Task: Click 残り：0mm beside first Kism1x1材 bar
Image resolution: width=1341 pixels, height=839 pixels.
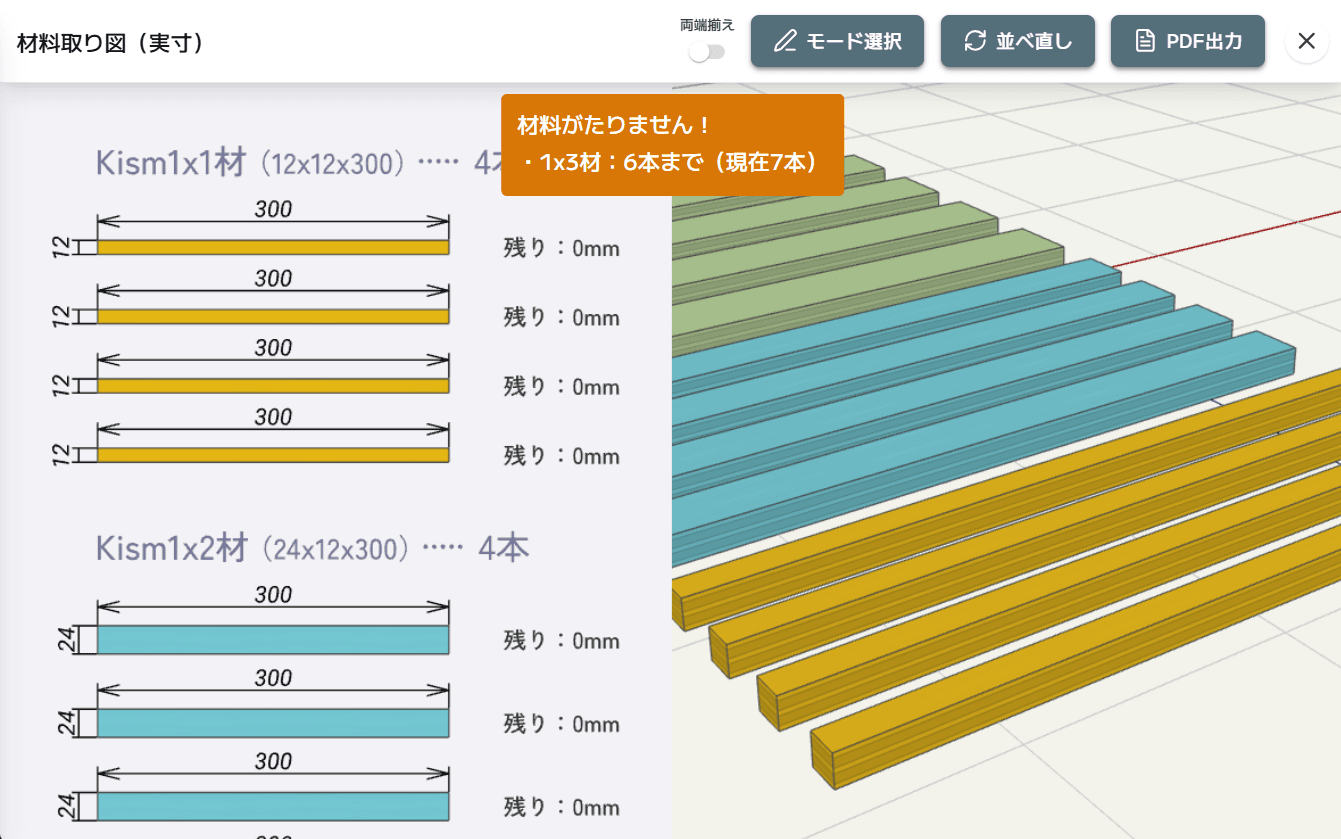Action: tap(561, 248)
